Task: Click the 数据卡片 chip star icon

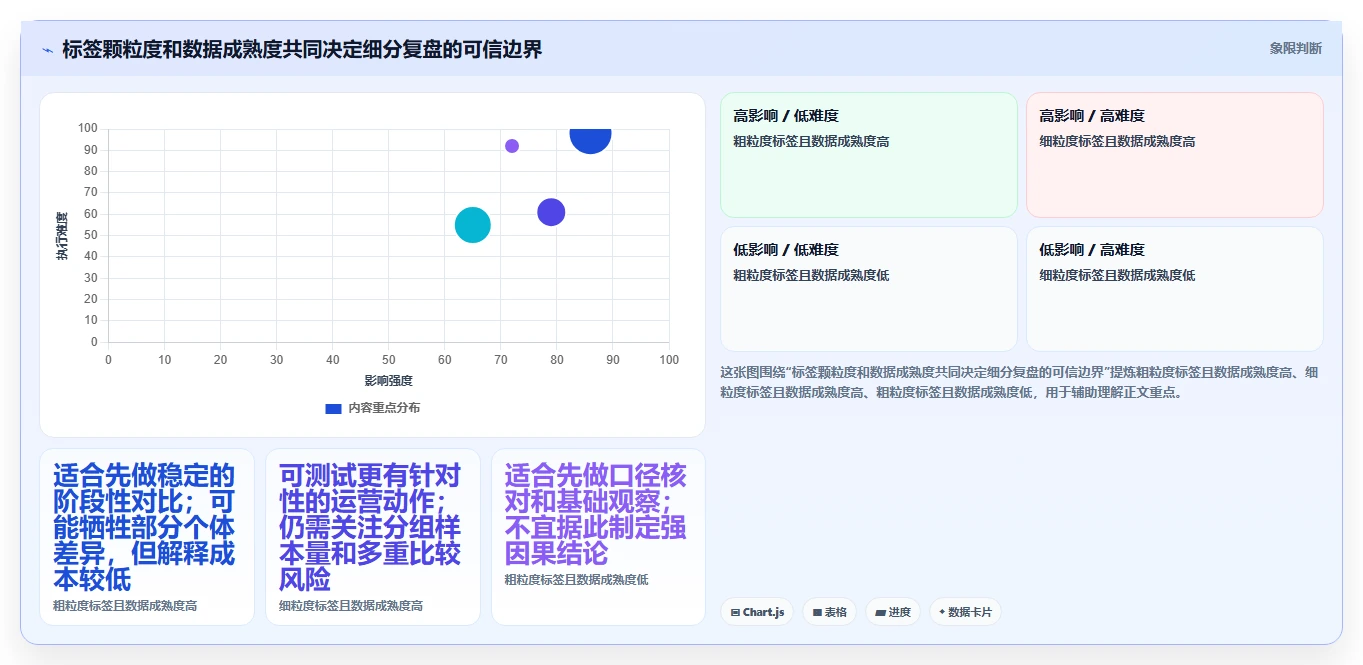Action: (x=942, y=612)
